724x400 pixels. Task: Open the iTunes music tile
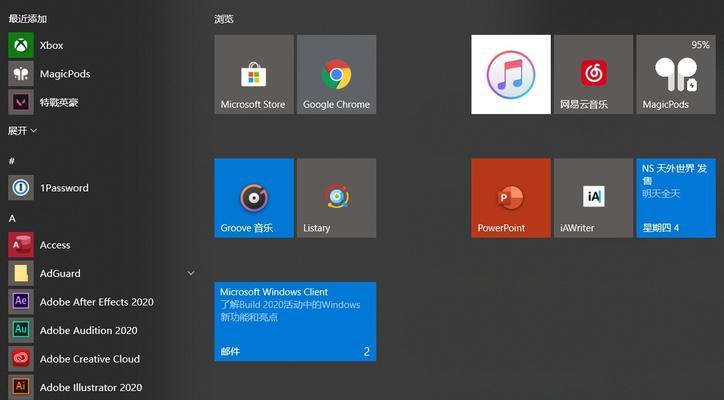[511, 74]
